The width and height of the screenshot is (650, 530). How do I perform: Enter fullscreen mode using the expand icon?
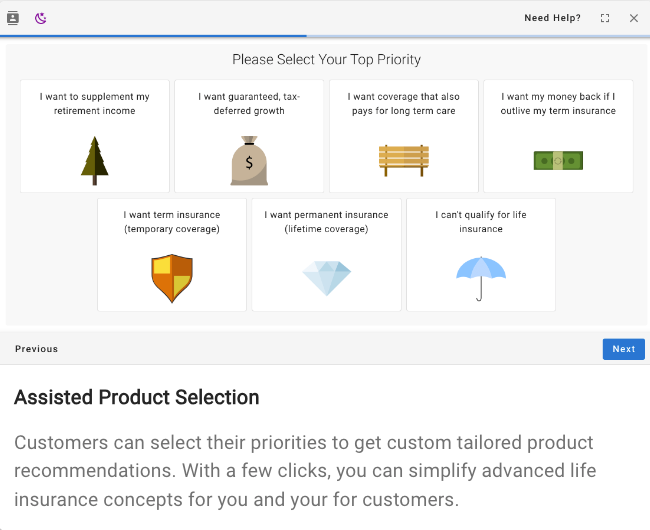605,18
